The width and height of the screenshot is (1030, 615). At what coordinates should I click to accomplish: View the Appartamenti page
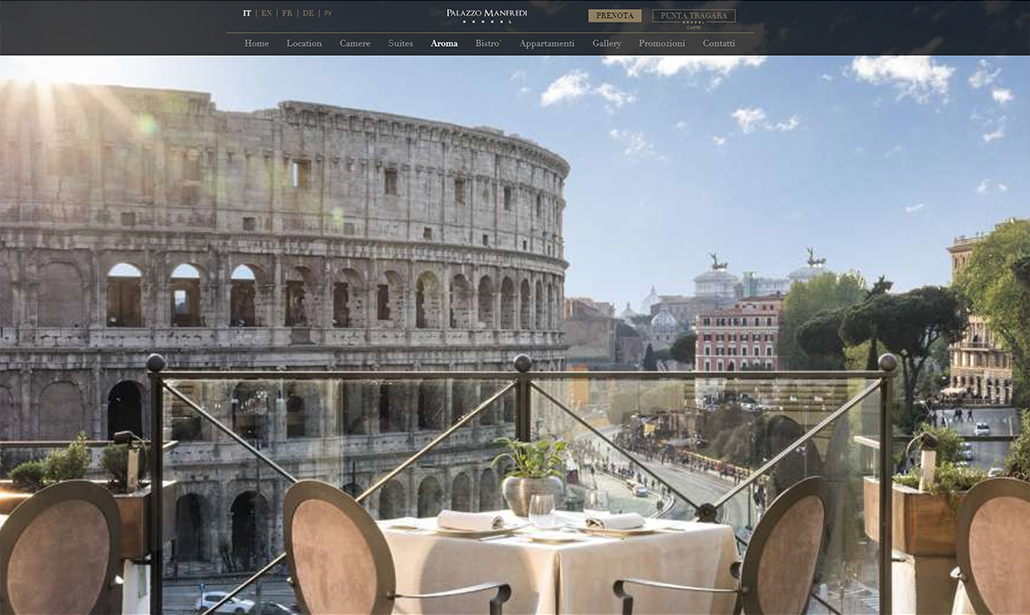point(546,44)
